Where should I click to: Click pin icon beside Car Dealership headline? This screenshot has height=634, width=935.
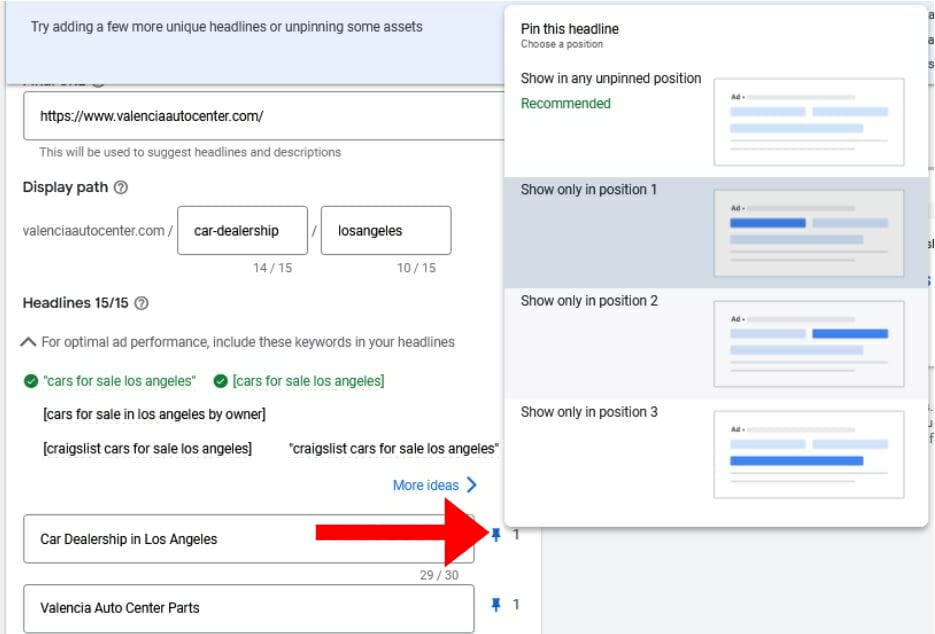pyautogui.click(x=496, y=536)
